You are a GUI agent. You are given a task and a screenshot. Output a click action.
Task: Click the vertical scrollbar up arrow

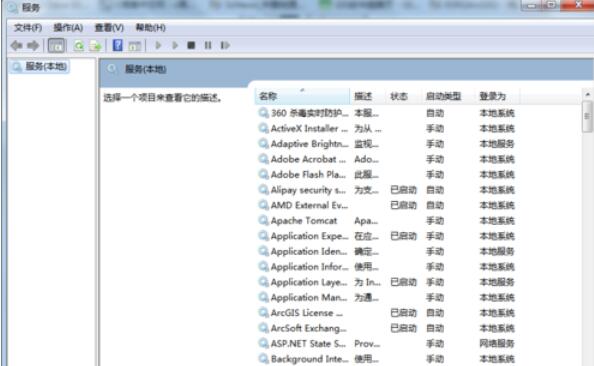[x=588, y=94]
